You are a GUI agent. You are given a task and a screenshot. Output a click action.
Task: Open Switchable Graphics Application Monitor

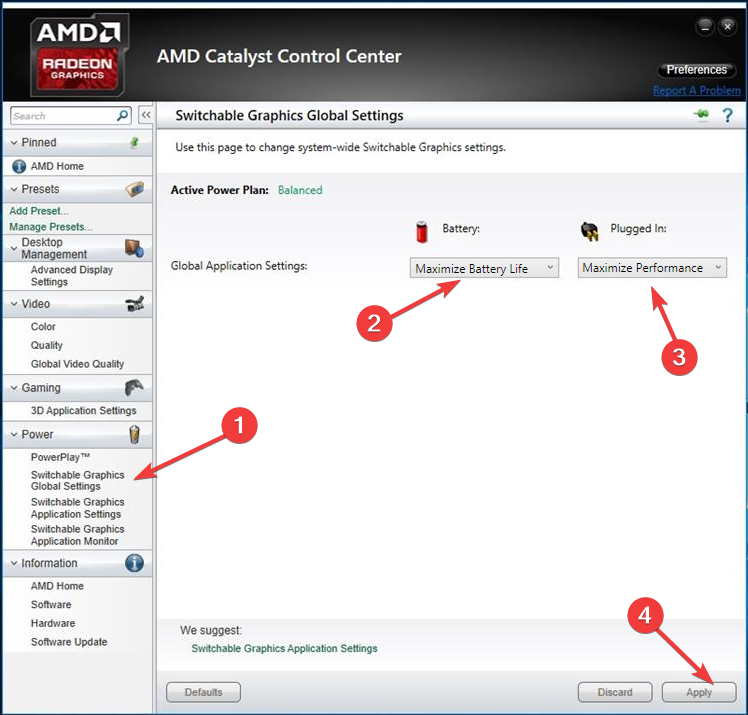click(77, 535)
